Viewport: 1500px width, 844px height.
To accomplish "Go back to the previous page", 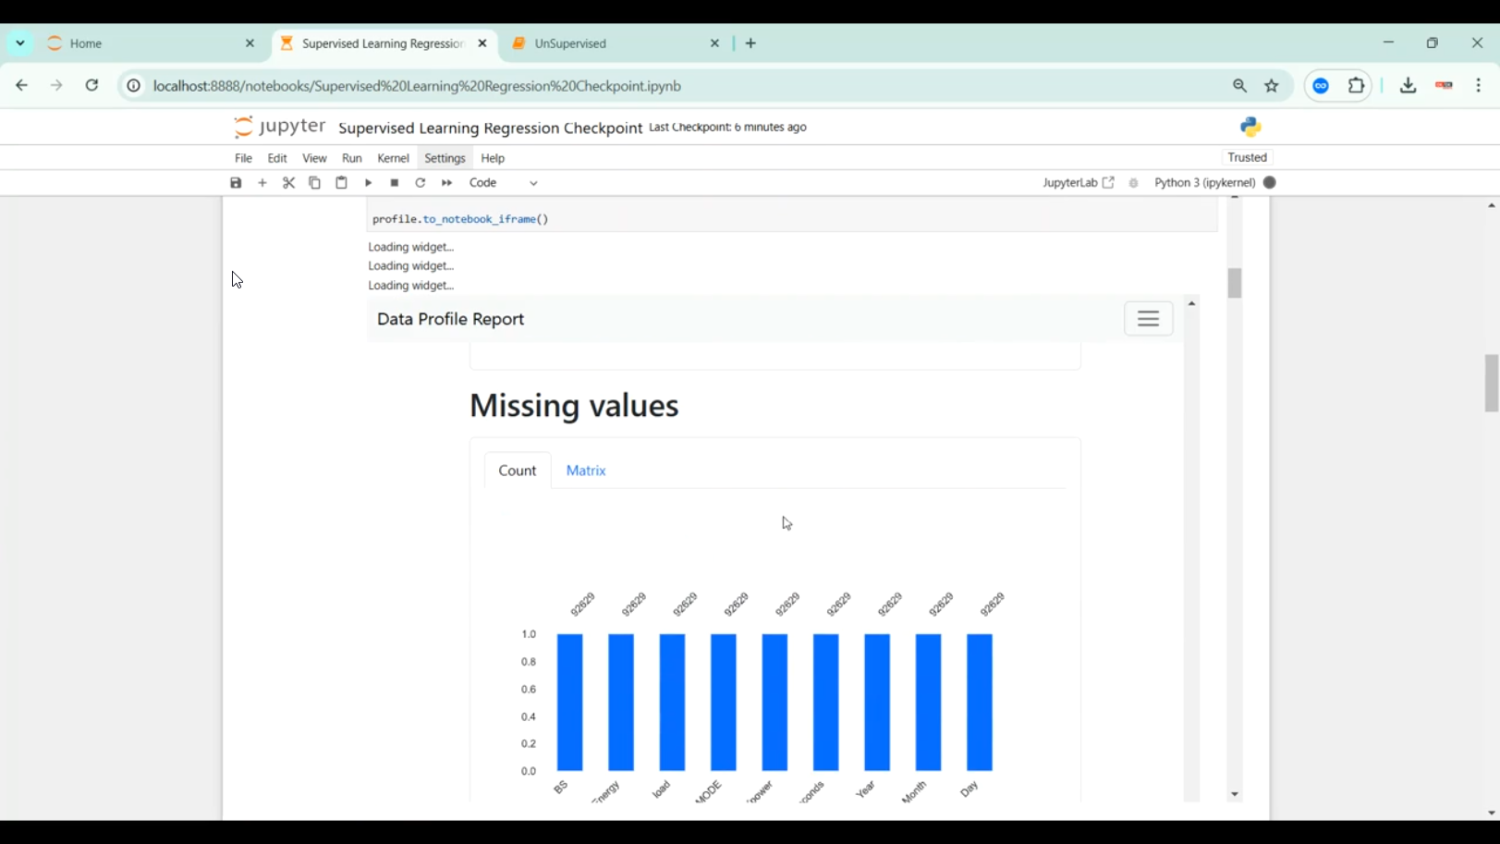I will [x=21, y=86].
